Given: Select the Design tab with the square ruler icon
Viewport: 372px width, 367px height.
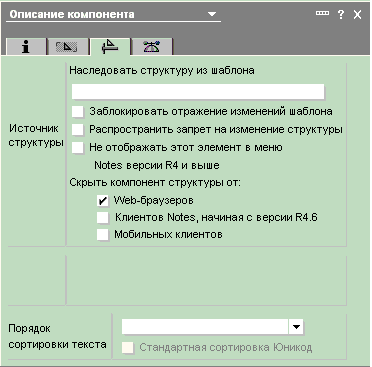Looking at the screenshot, I should click(x=110, y=47).
